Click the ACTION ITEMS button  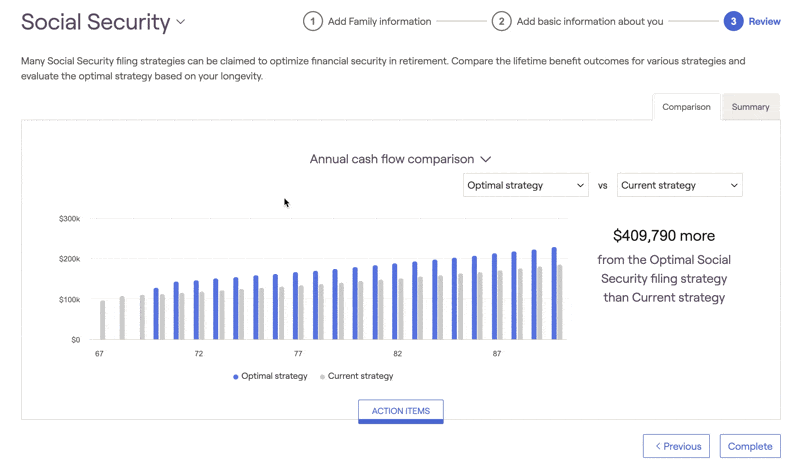[x=401, y=411]
